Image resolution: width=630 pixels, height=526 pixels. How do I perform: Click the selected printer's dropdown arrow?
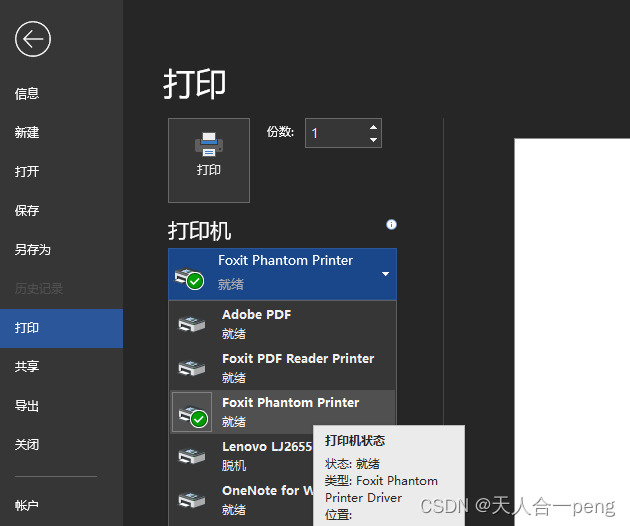pyautogui.click(x=385, y=274)
